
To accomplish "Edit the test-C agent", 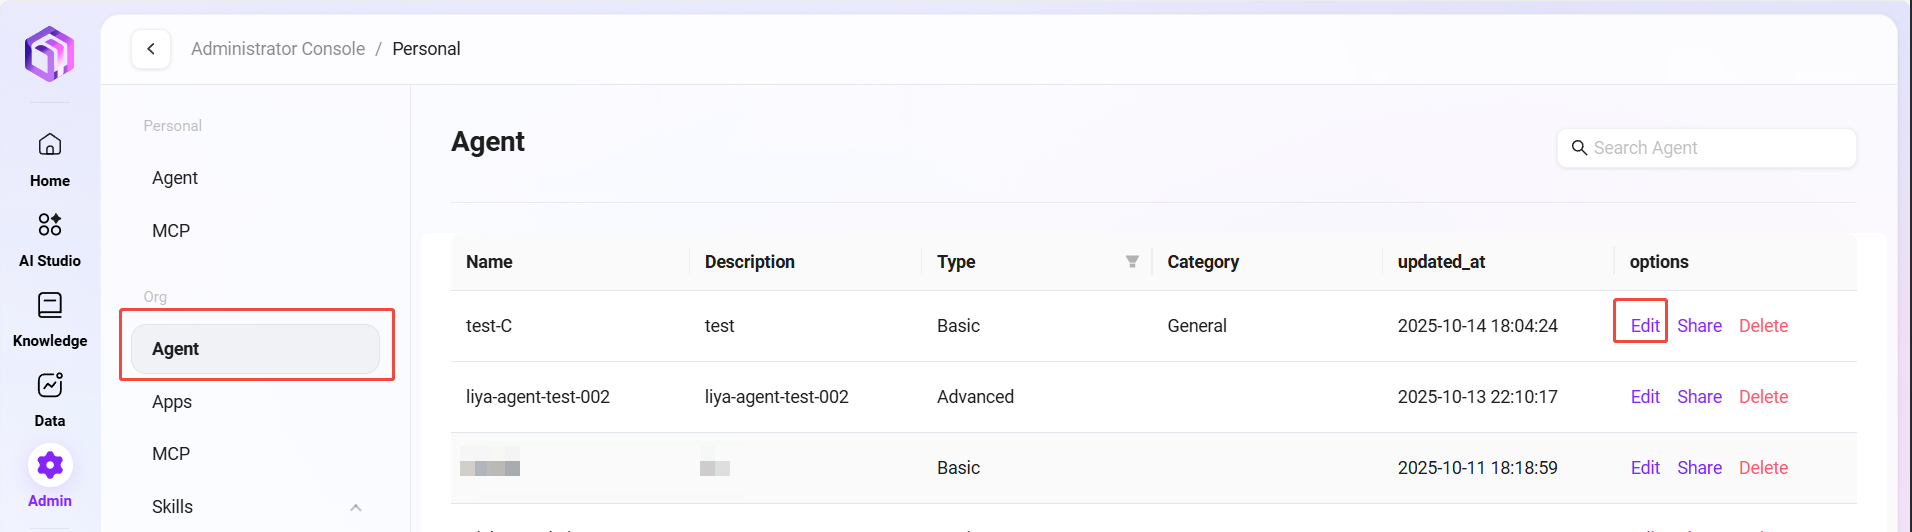I will click(1644, 326).
